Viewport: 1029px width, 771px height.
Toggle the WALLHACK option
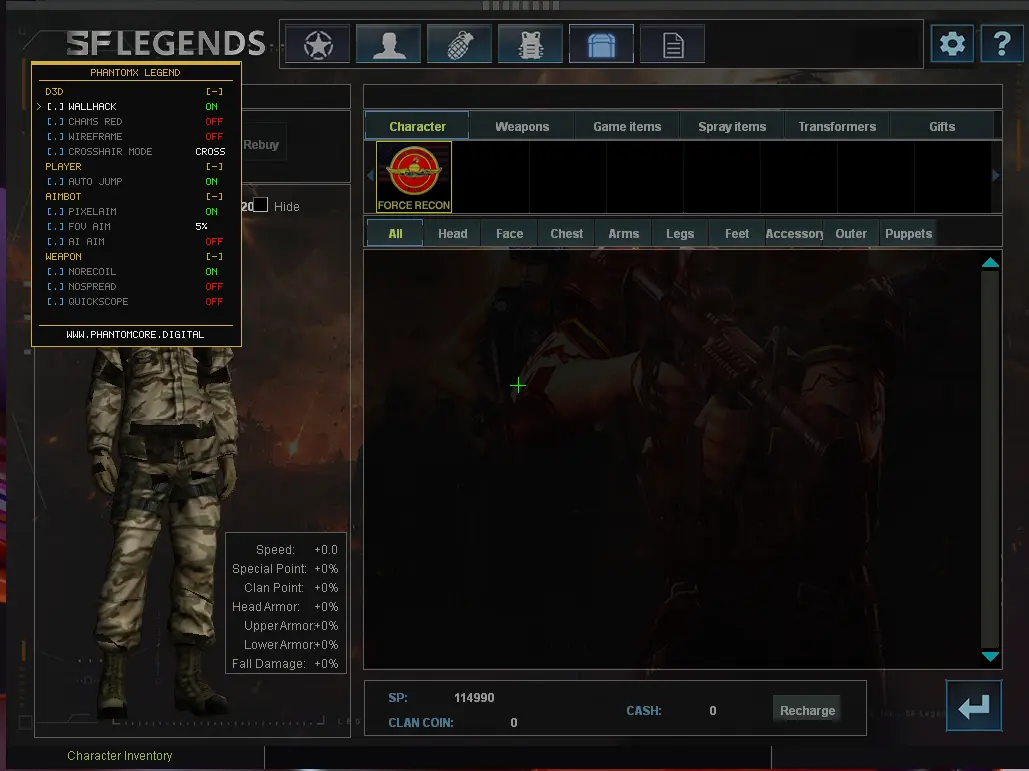coord(135,106)
